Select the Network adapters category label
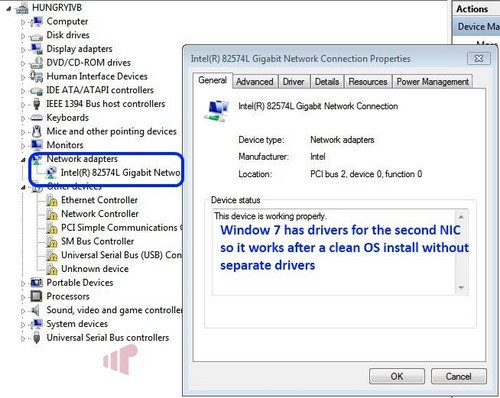Screen dimensions: 500x398 82,159
